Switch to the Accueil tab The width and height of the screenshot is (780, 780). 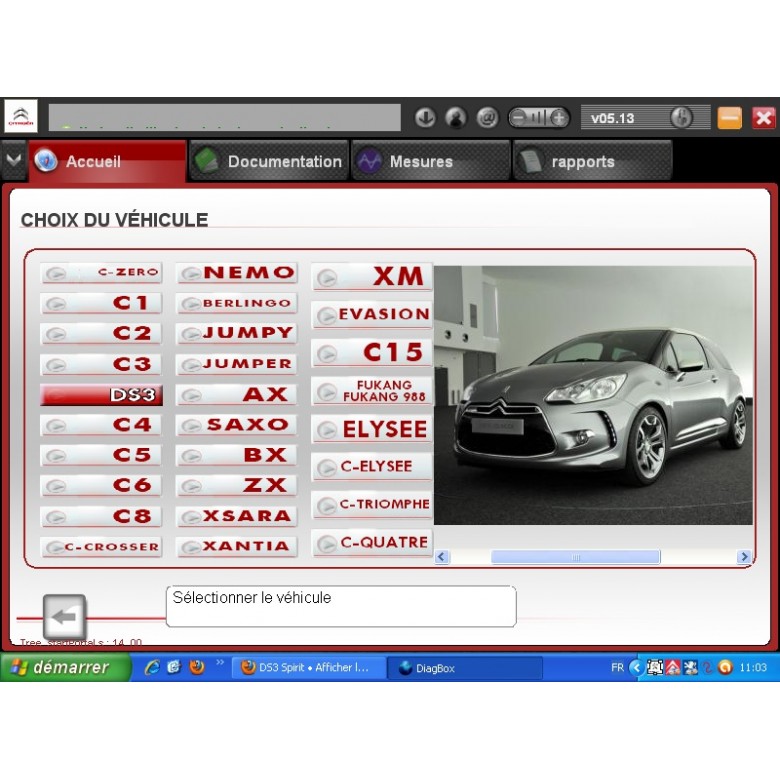click(x=107, y=161)
